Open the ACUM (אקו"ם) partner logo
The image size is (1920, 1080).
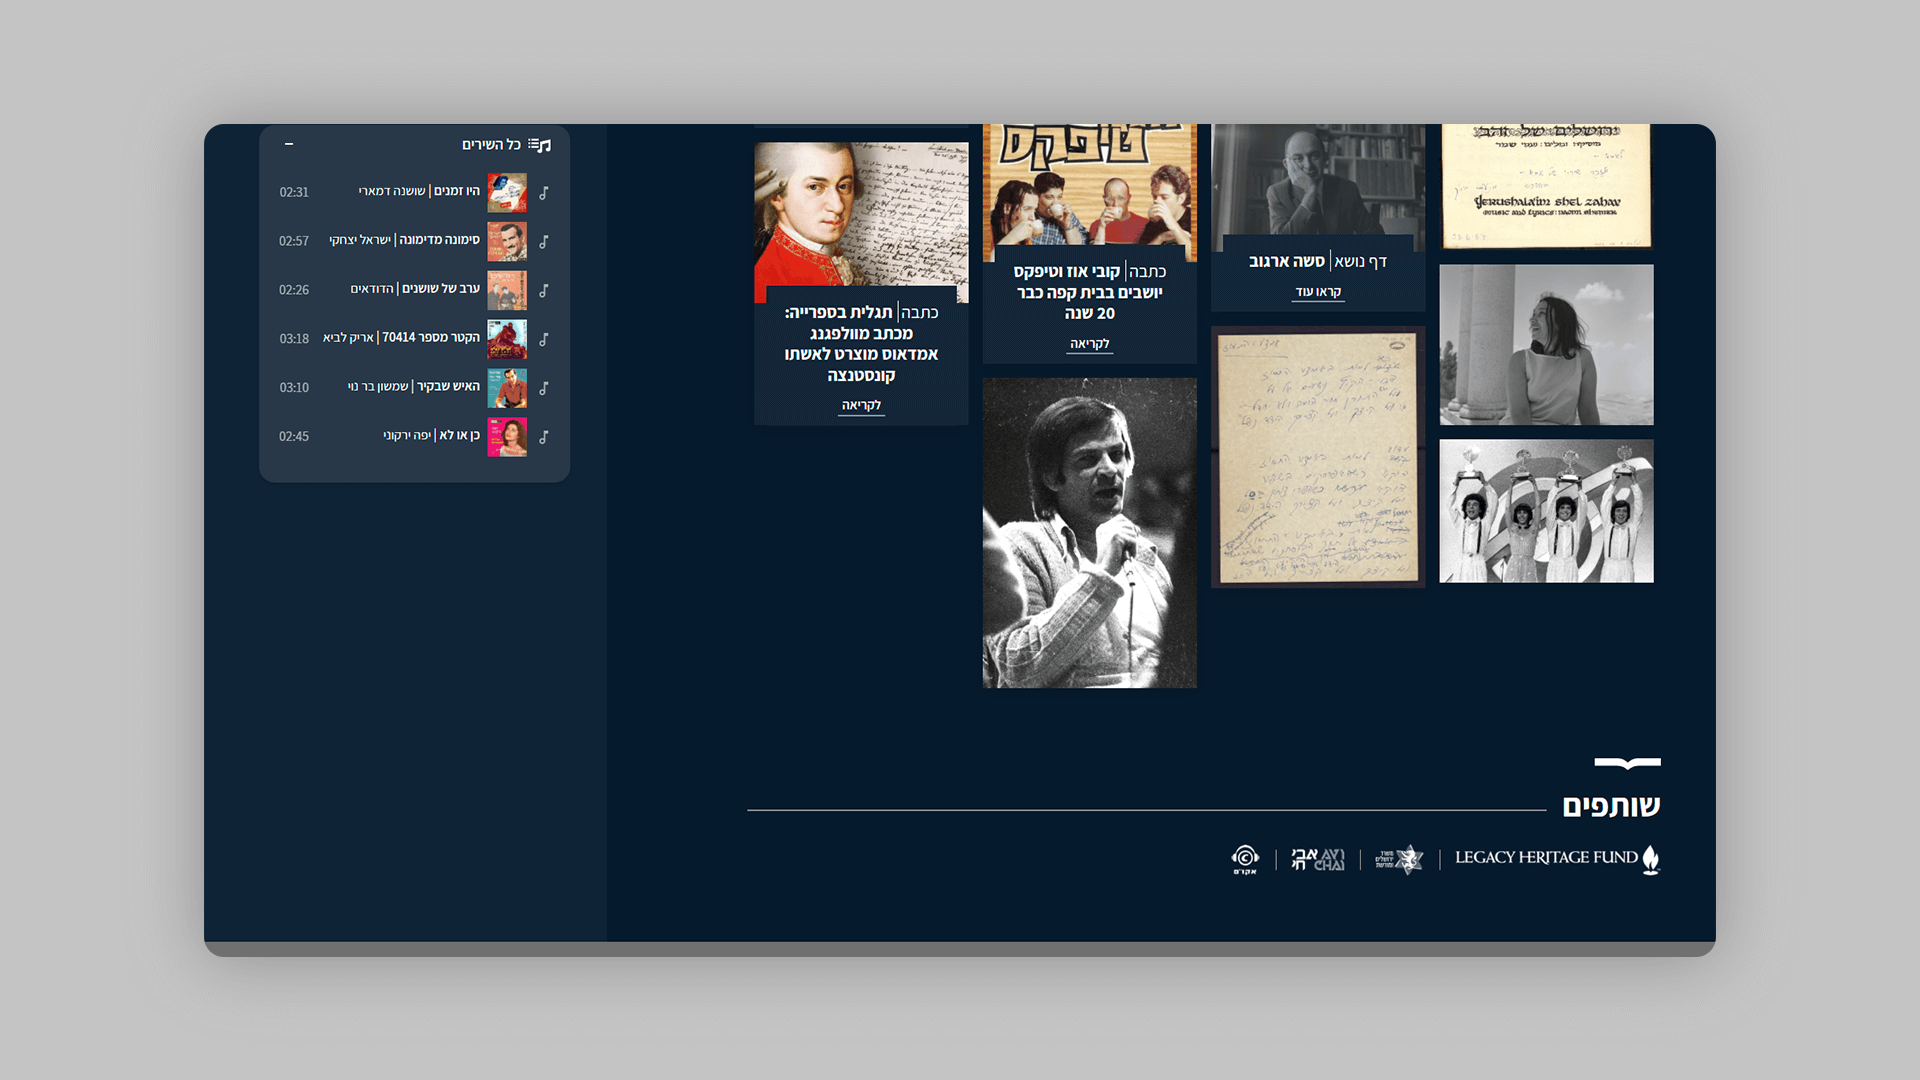pos(1244,859)
